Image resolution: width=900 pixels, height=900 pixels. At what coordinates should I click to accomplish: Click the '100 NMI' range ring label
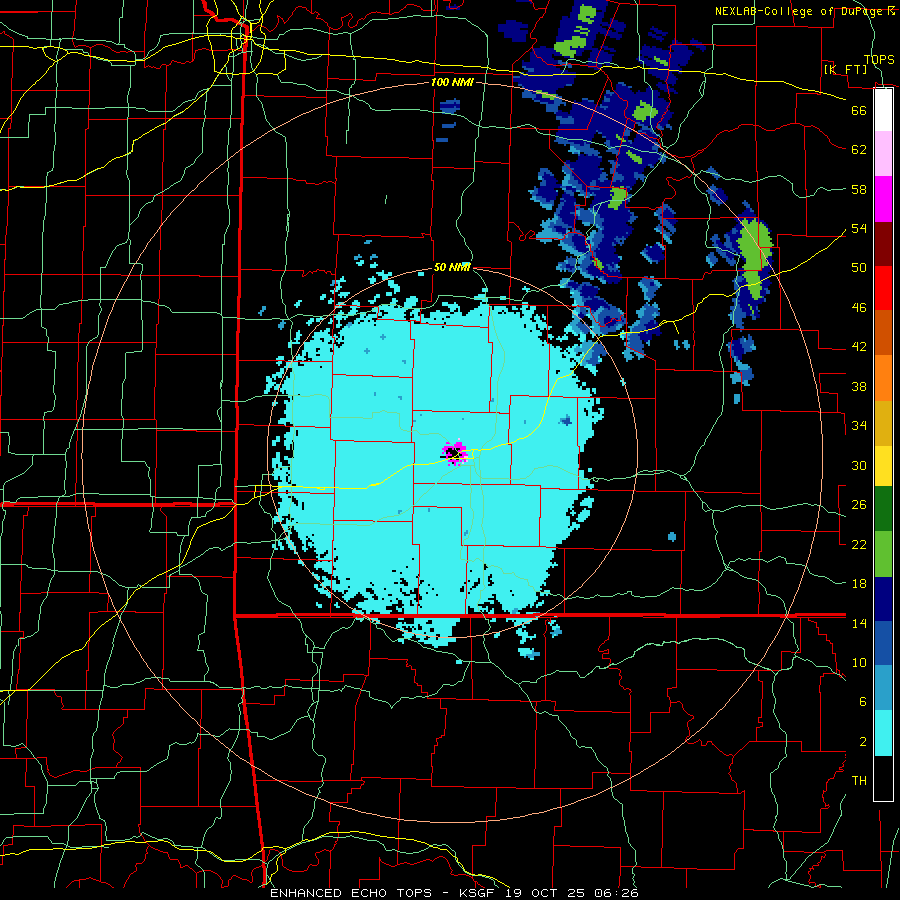[x=452, y=82]
